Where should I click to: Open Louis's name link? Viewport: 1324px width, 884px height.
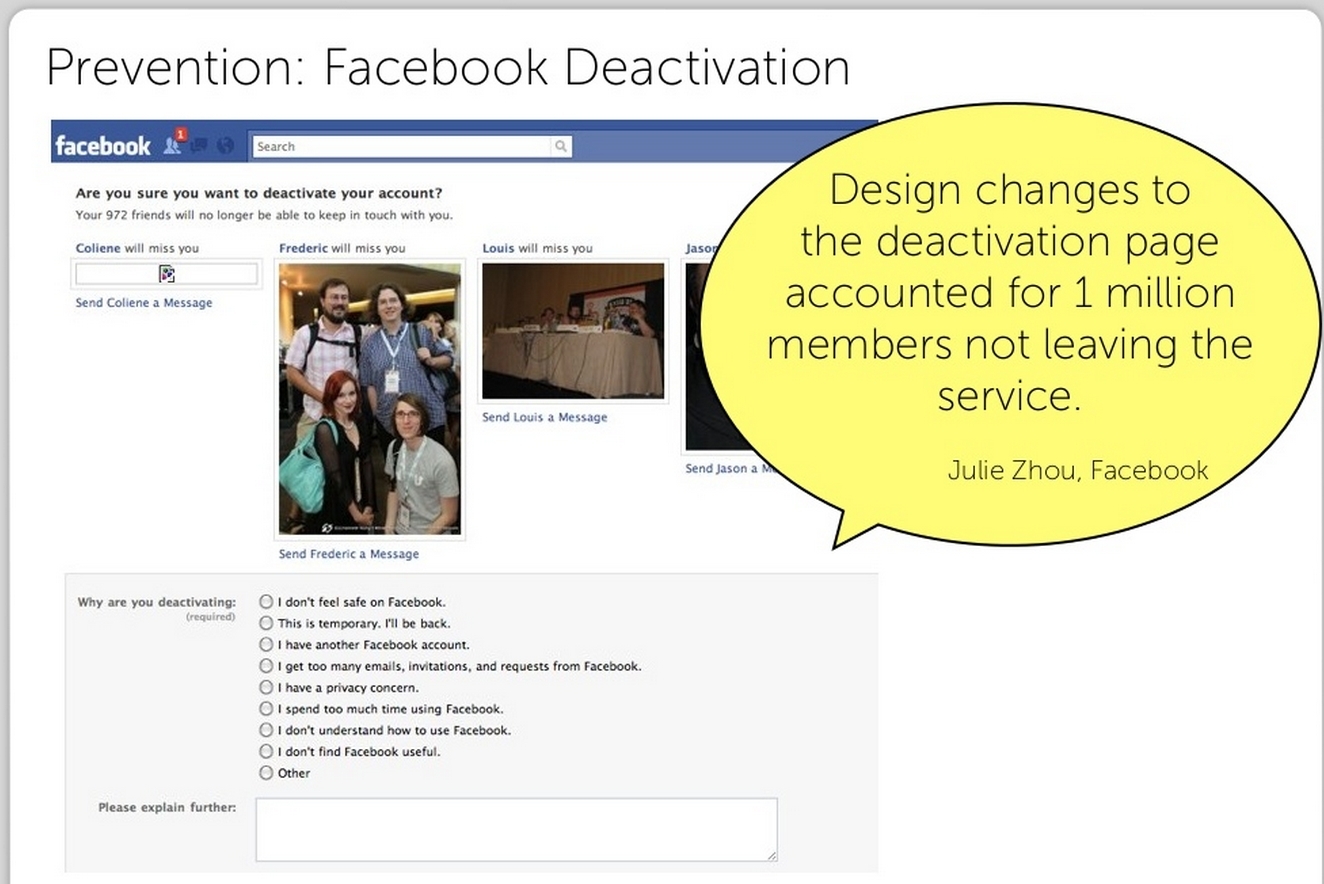[x=498, y=248]
